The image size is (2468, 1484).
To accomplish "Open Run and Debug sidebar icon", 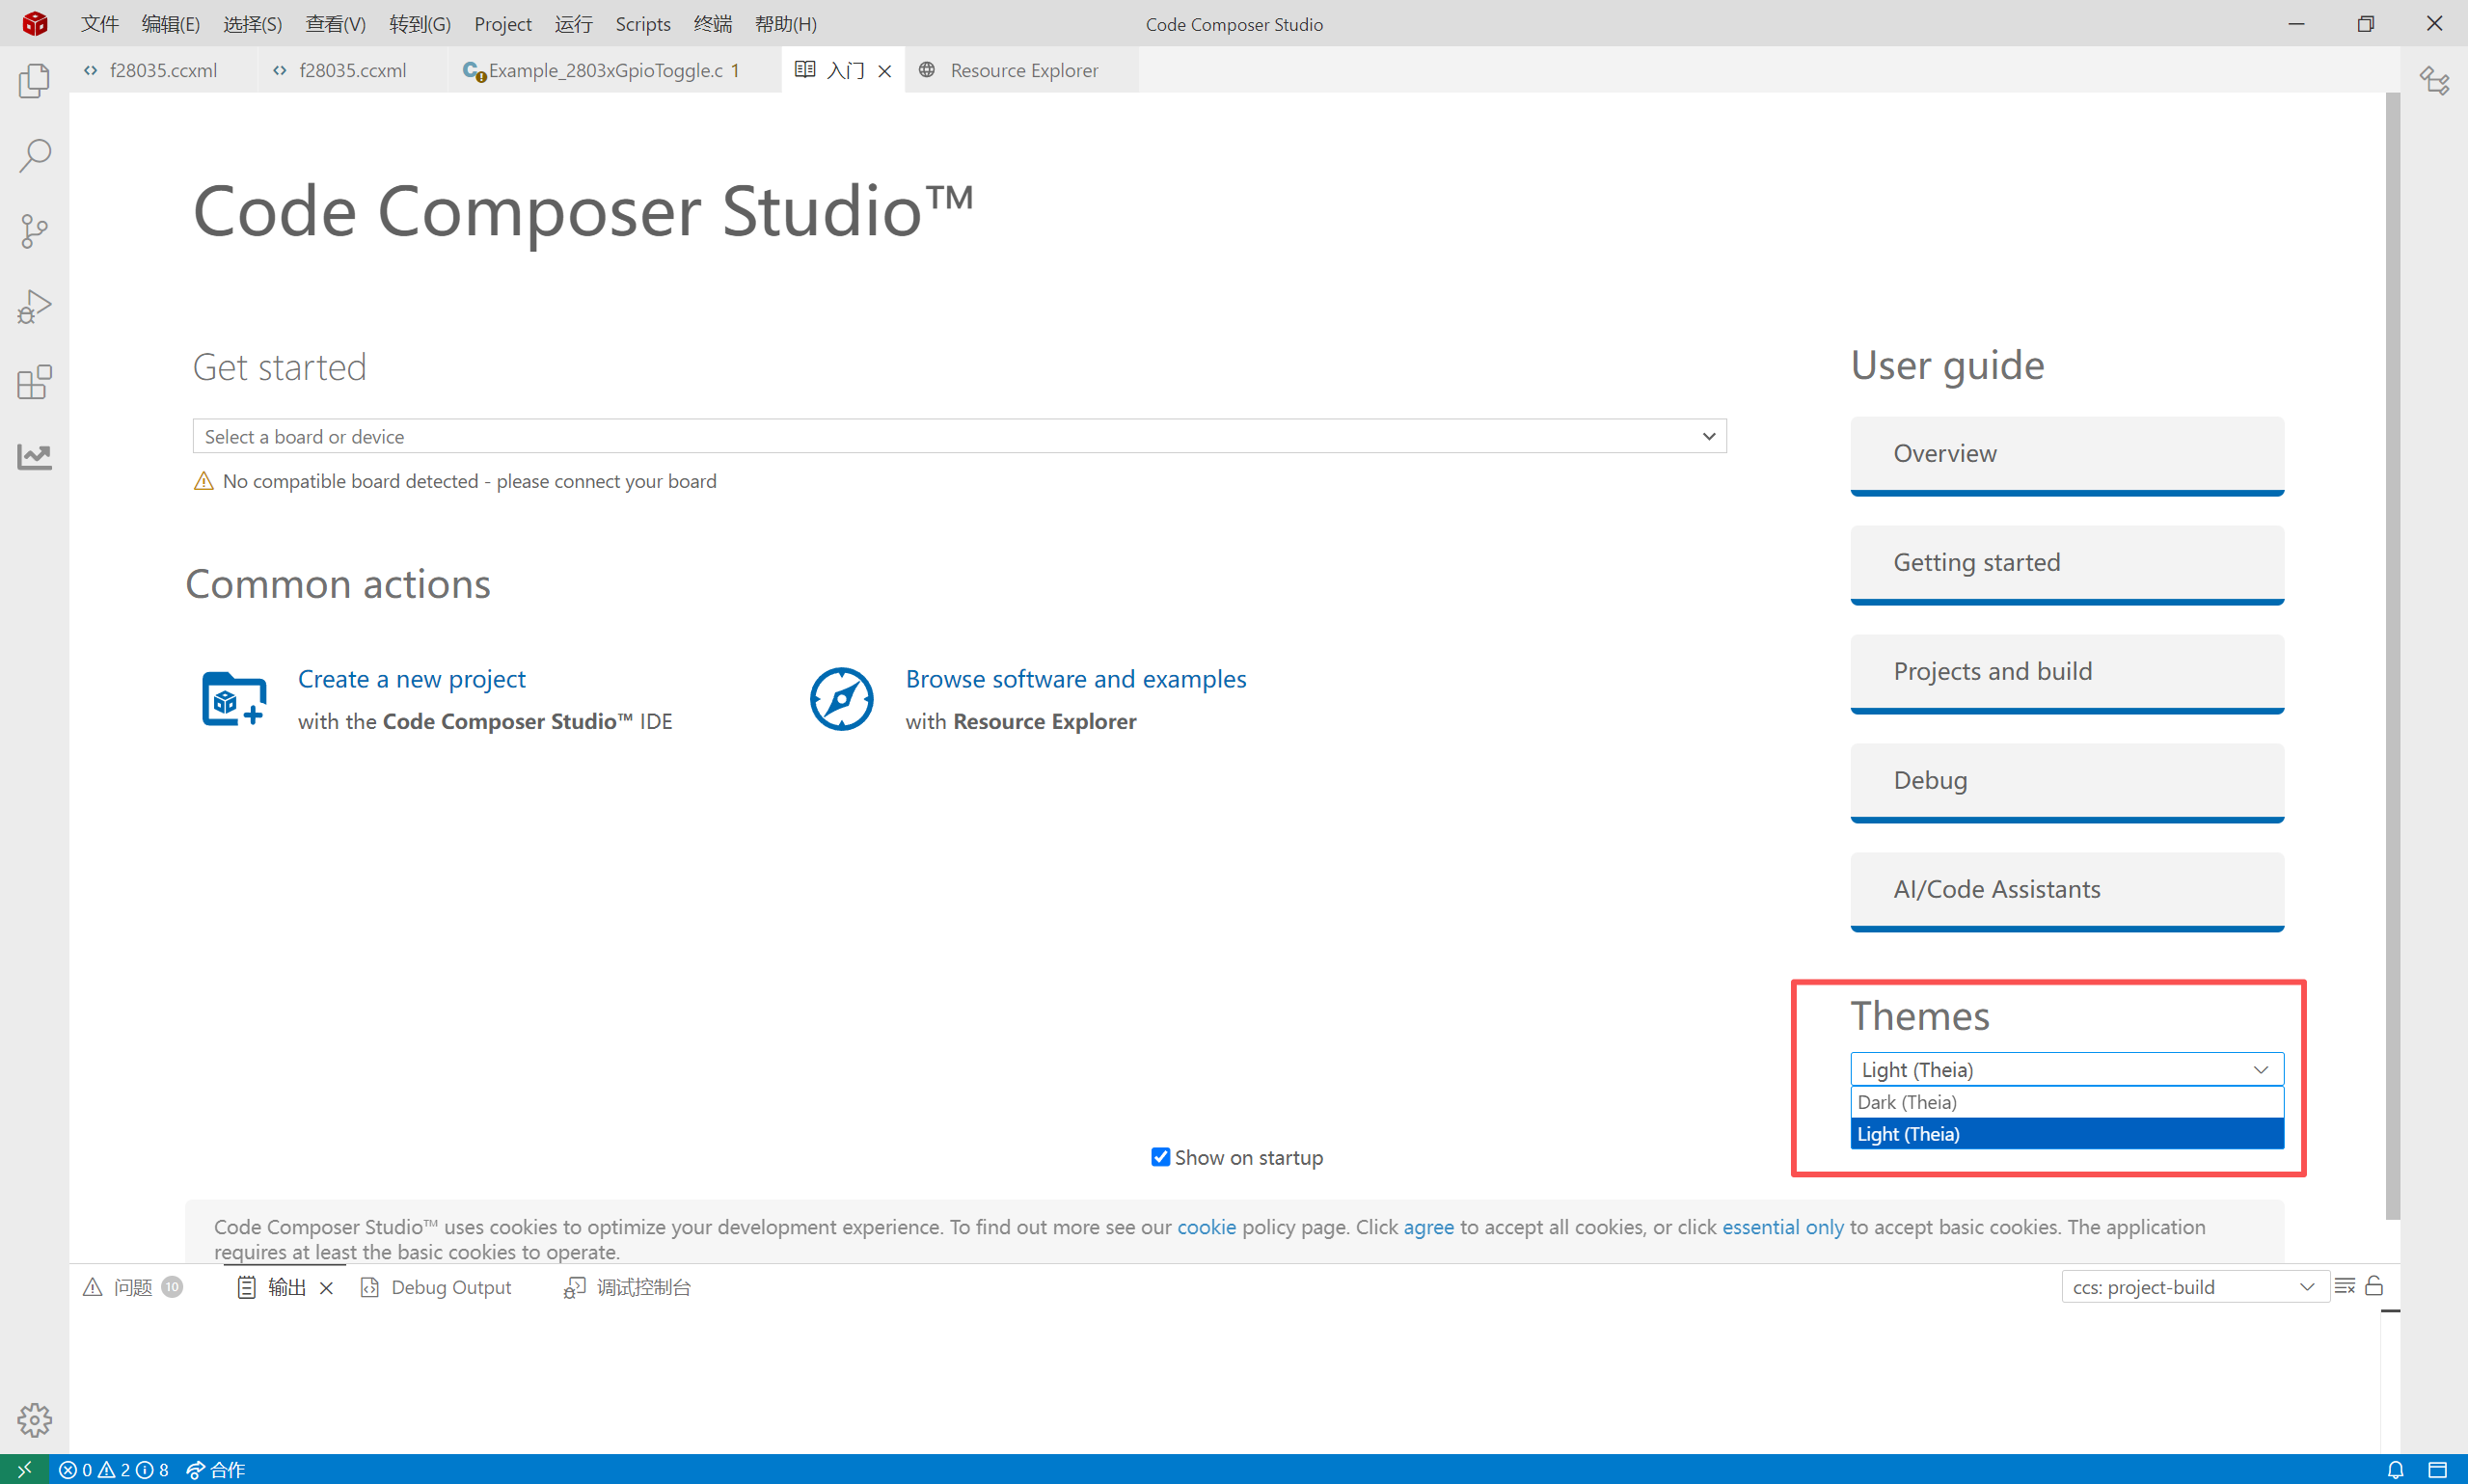I will 34,306.
